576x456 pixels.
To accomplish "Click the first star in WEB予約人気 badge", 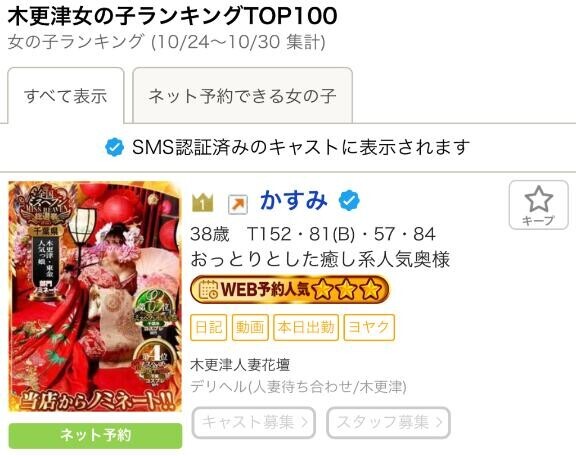I will (x=323, y=289).
